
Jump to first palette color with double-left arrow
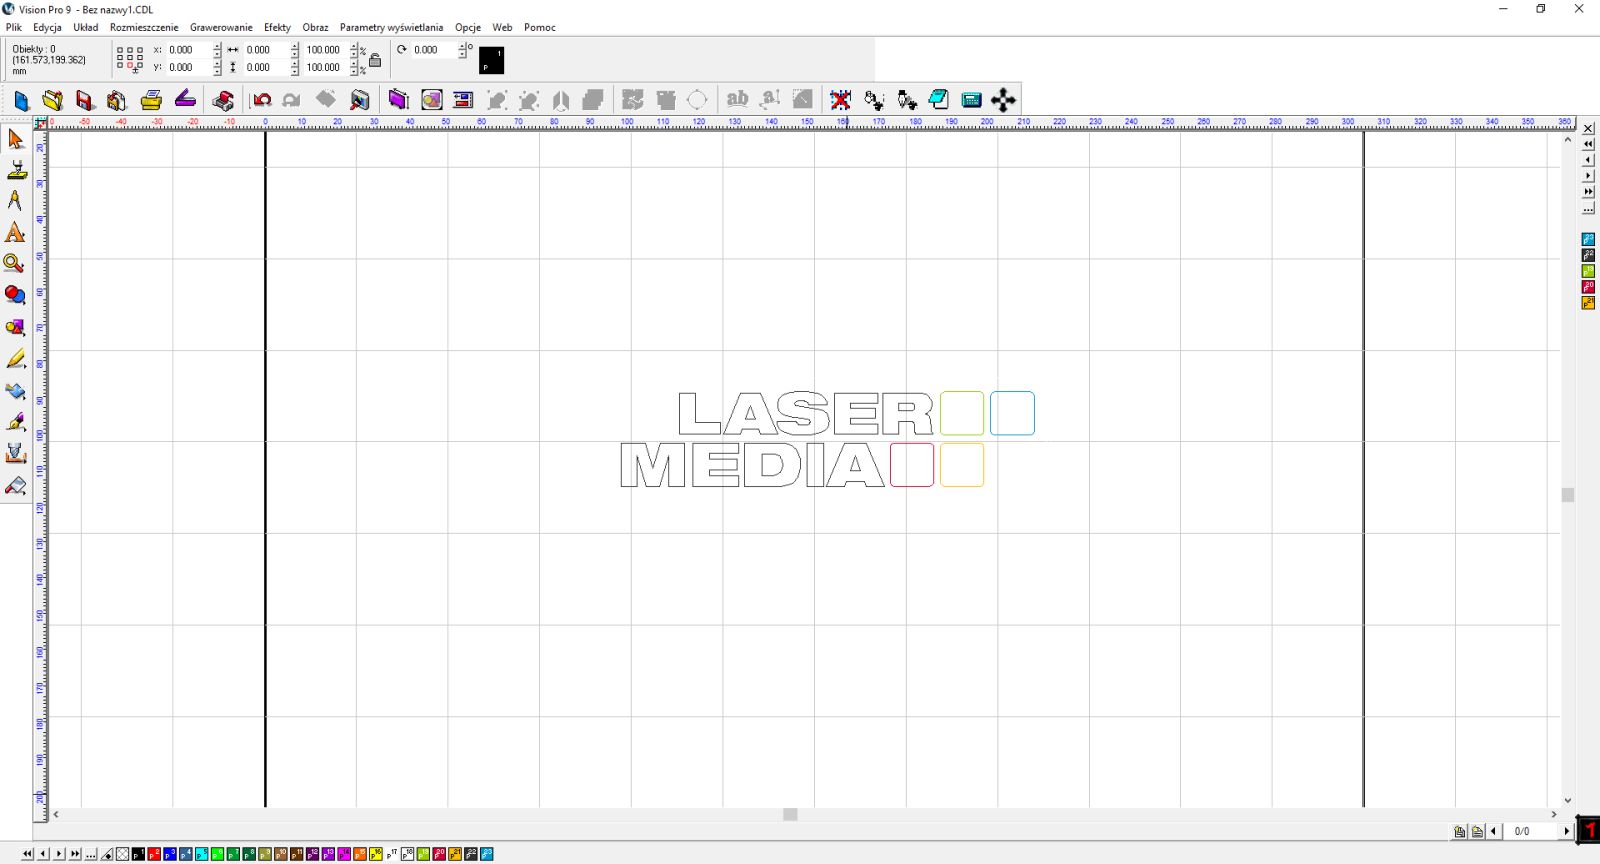27,854
